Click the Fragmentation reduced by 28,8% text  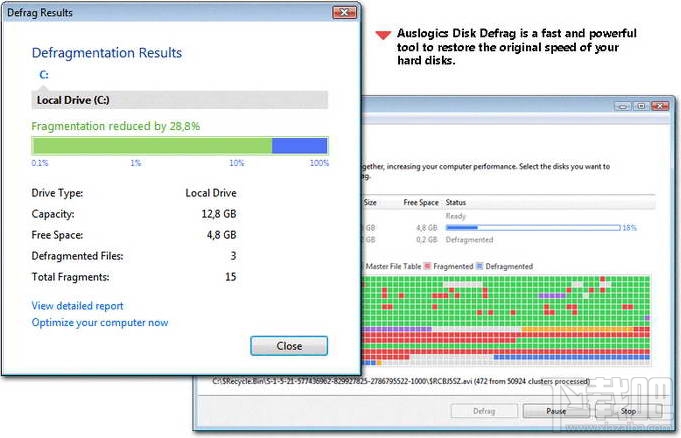pyautogui.click(x=116, y=126)
